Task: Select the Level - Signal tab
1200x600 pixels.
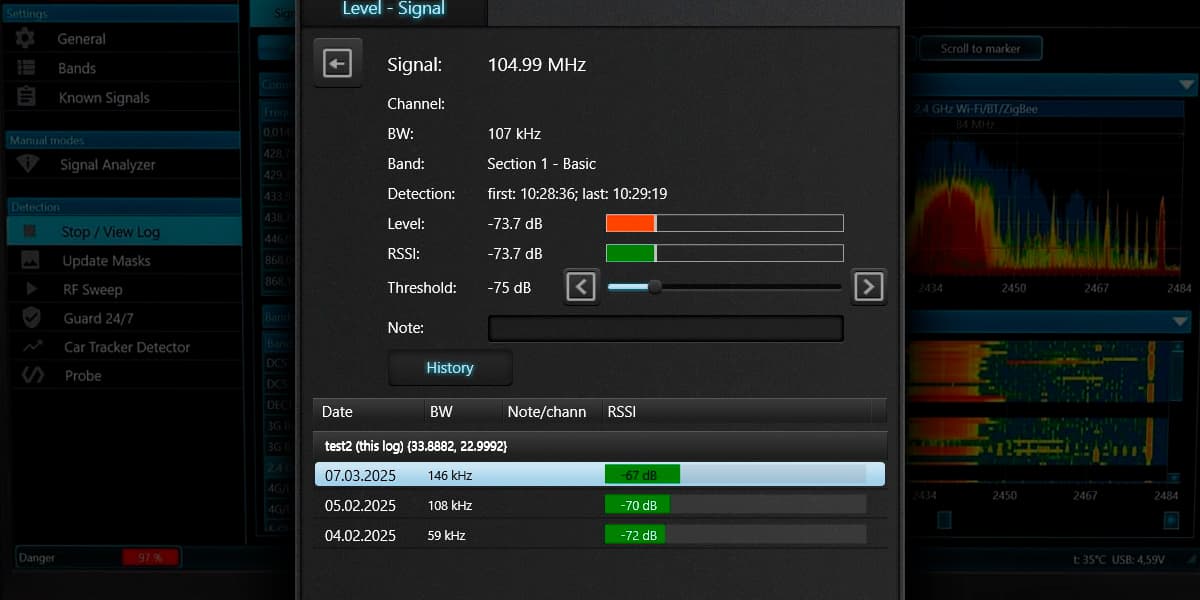Action: [394, 10]
